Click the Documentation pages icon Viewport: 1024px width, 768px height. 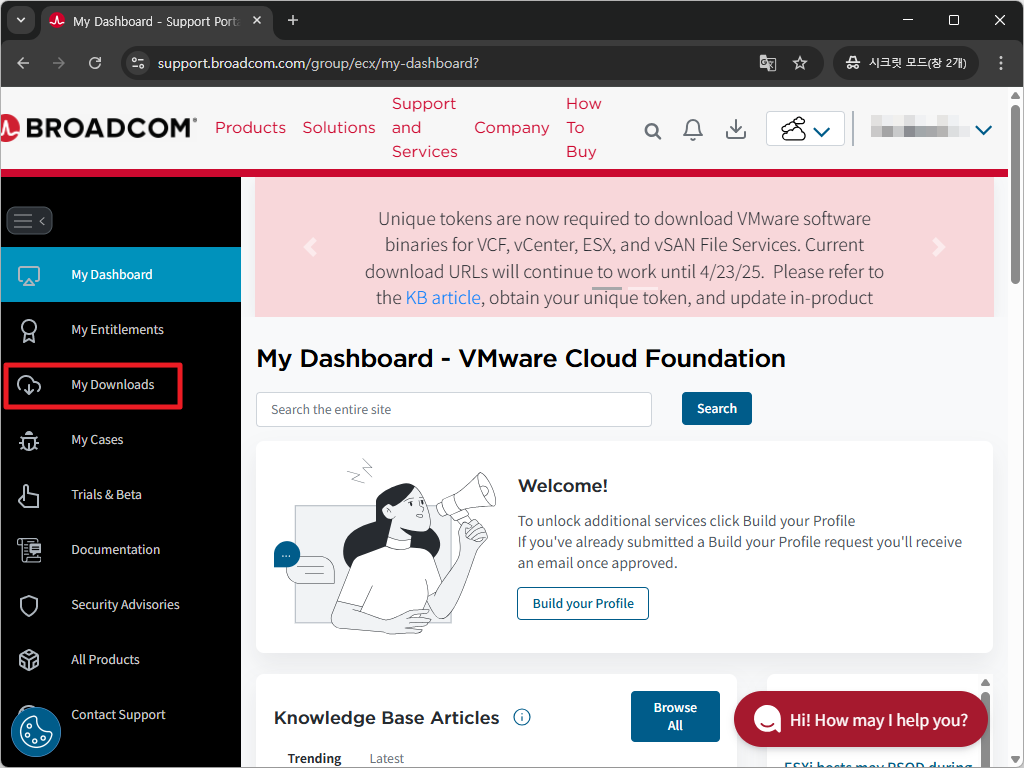click(x=29, y=551)
